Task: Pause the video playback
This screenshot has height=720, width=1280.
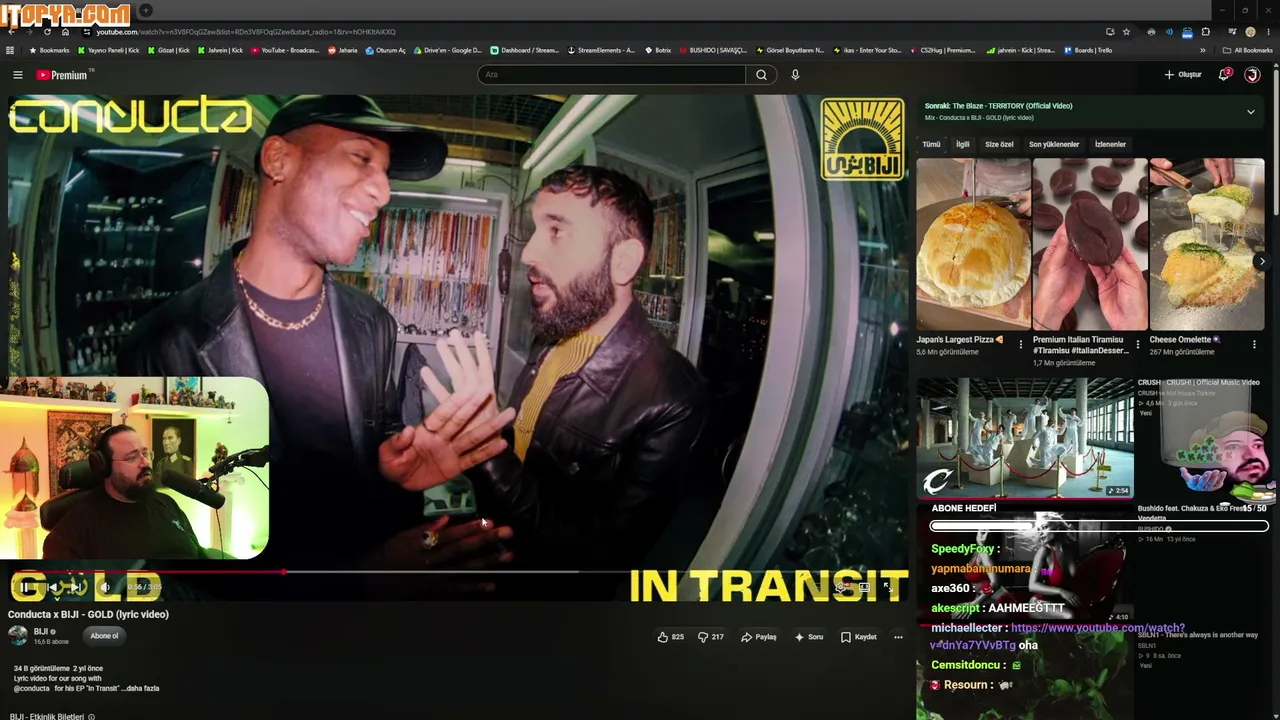Action: point(24,587)
